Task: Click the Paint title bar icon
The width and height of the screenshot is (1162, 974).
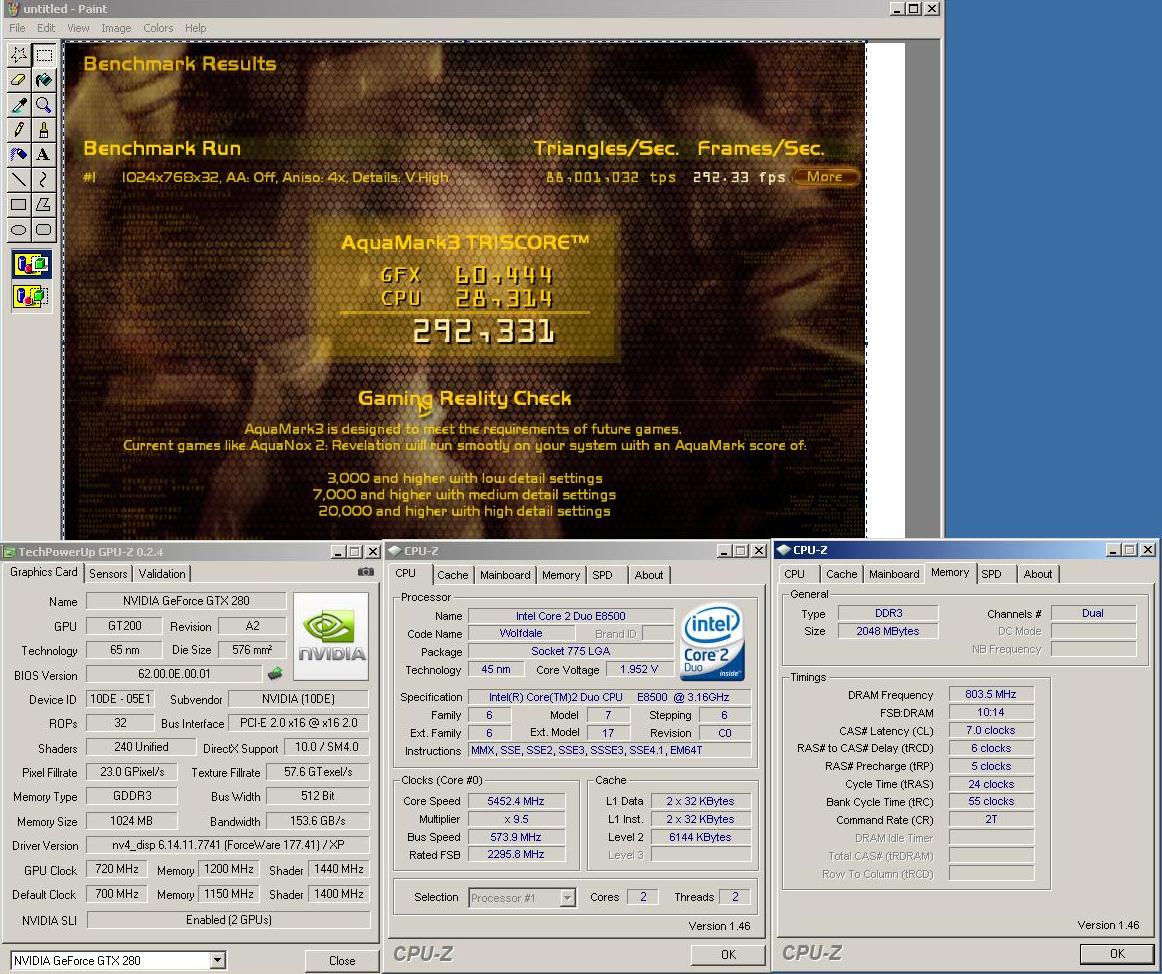Action: coord(13,9)
